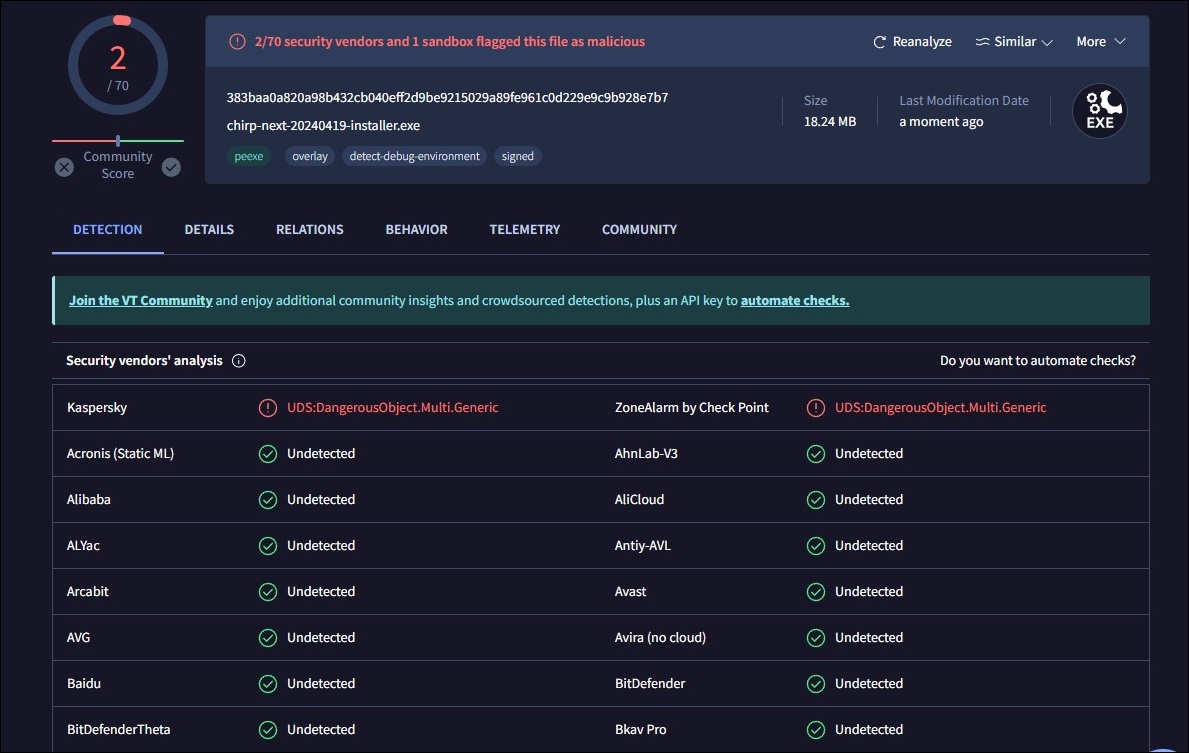
Task: Open the automate checks link
Action: pyautogui.click(x=795, y=300)
